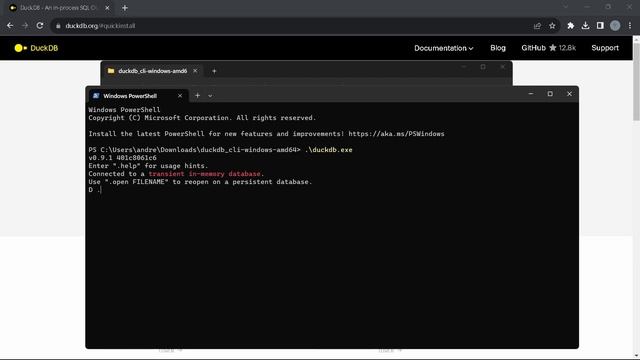Close the duckdb_cli-windows-amd64 Explorer tab

[x=195, y=71]
